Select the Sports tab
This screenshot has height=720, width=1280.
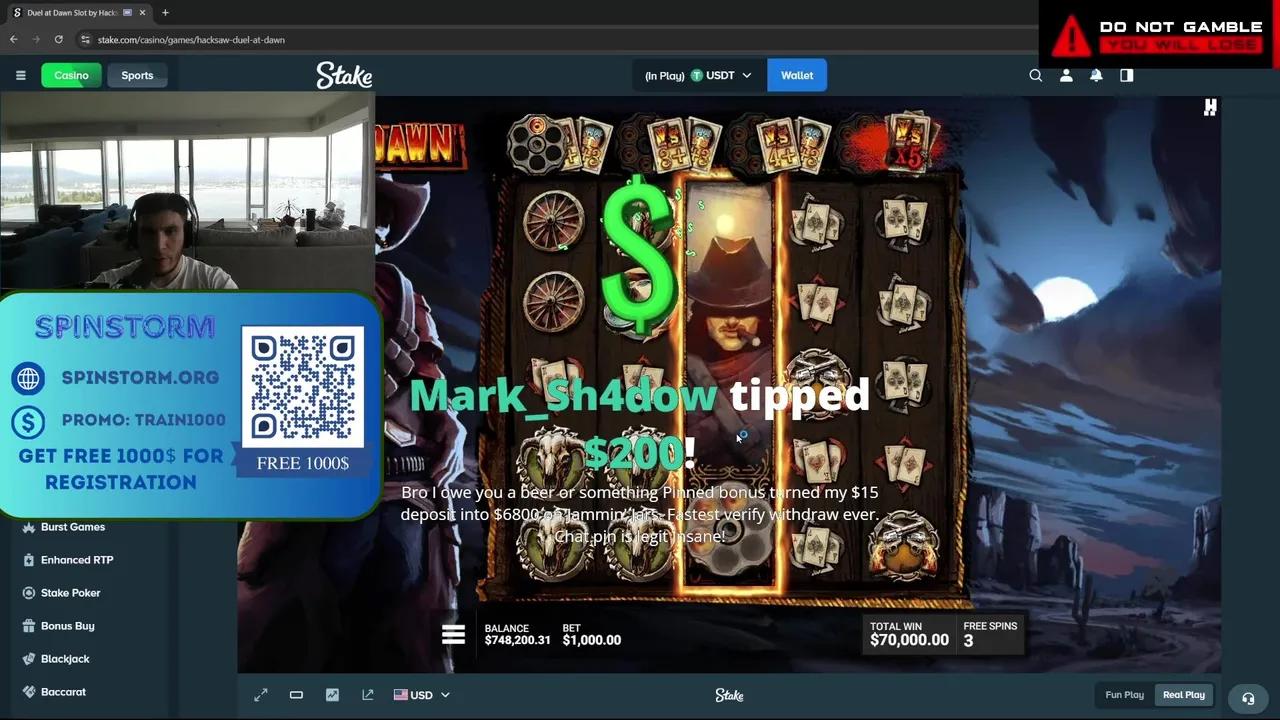pyautogui.click(x=137, y=75)
